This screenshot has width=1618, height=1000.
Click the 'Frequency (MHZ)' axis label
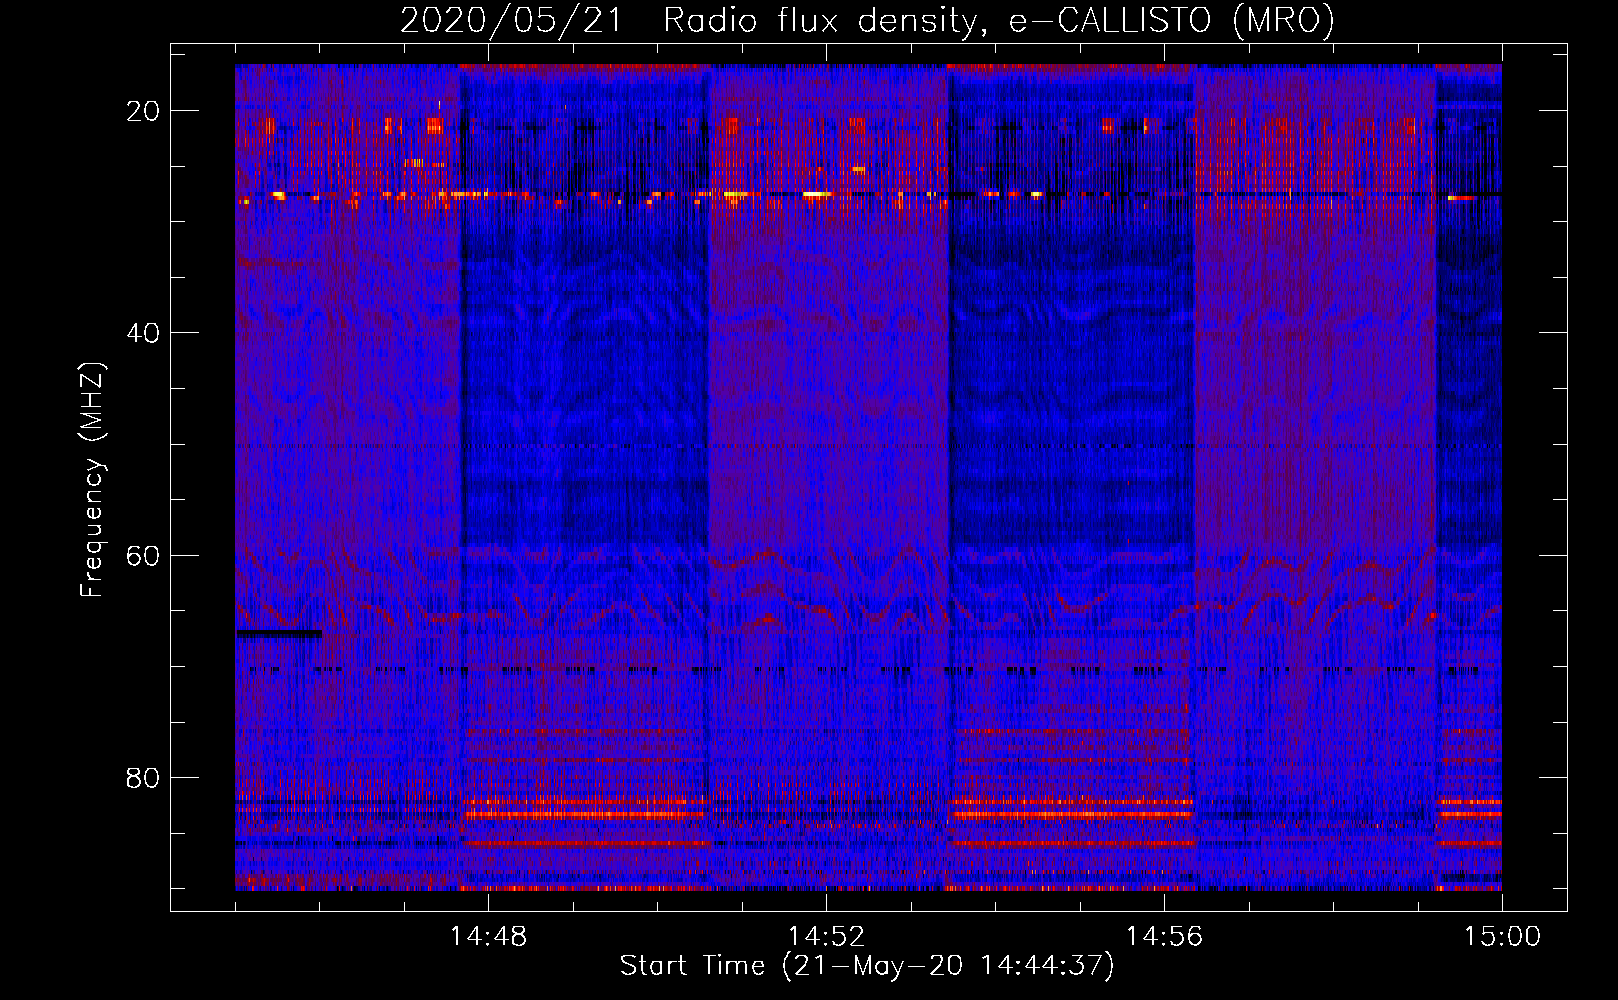(x=91, y=480)
